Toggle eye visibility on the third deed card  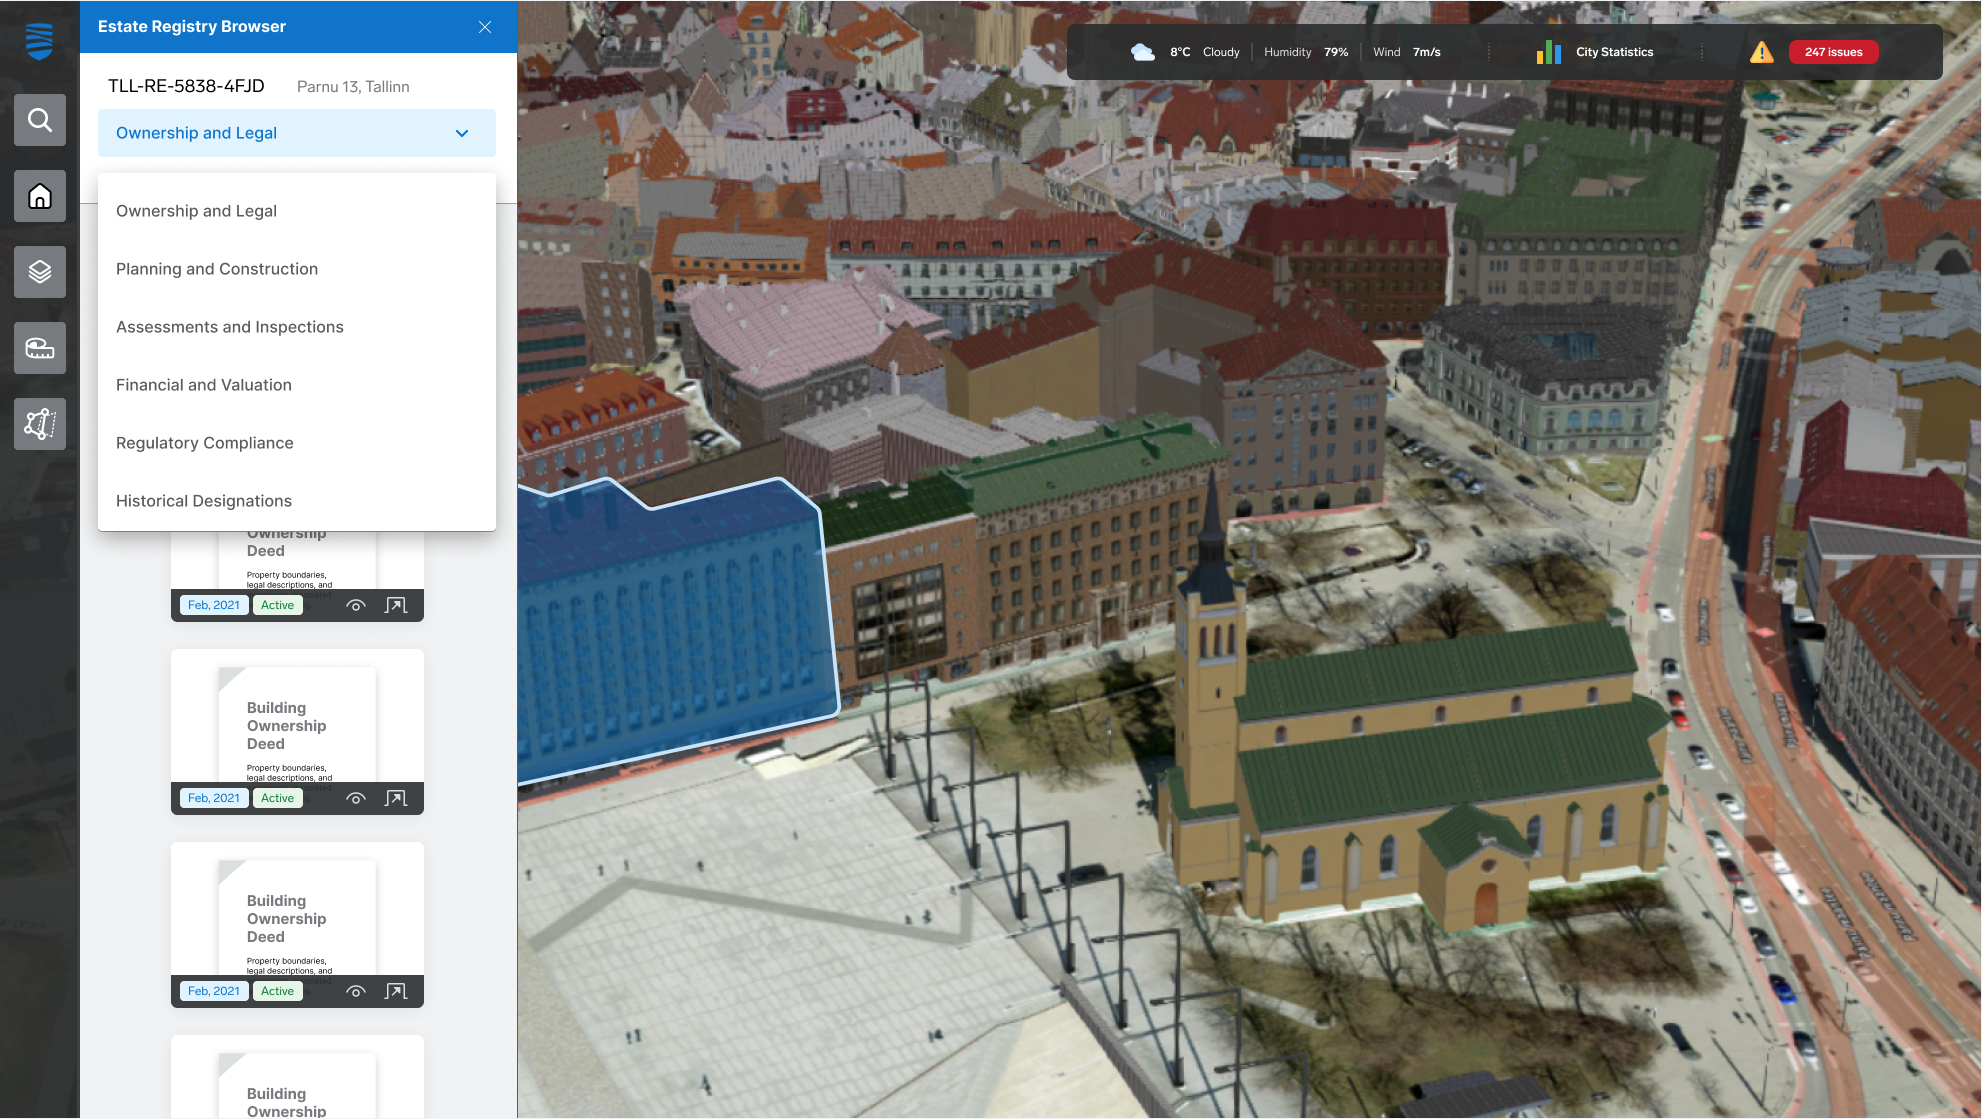pos(356,991)
